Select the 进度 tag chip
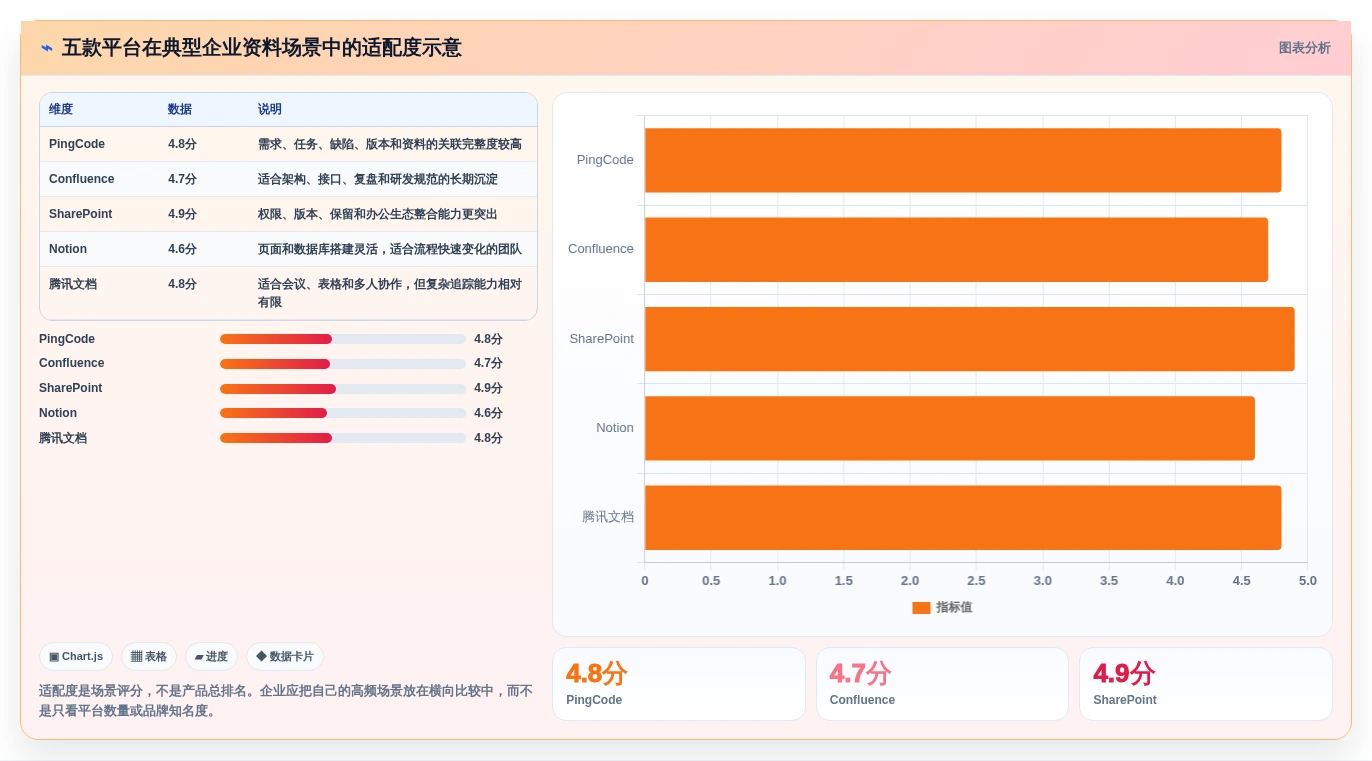The width and height of the screenshot is (1372, 761). click(x=211, y=657)
